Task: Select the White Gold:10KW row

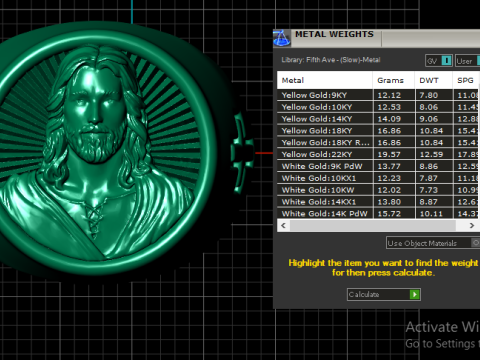Action: pyautogui.click(x=378, y=190)
